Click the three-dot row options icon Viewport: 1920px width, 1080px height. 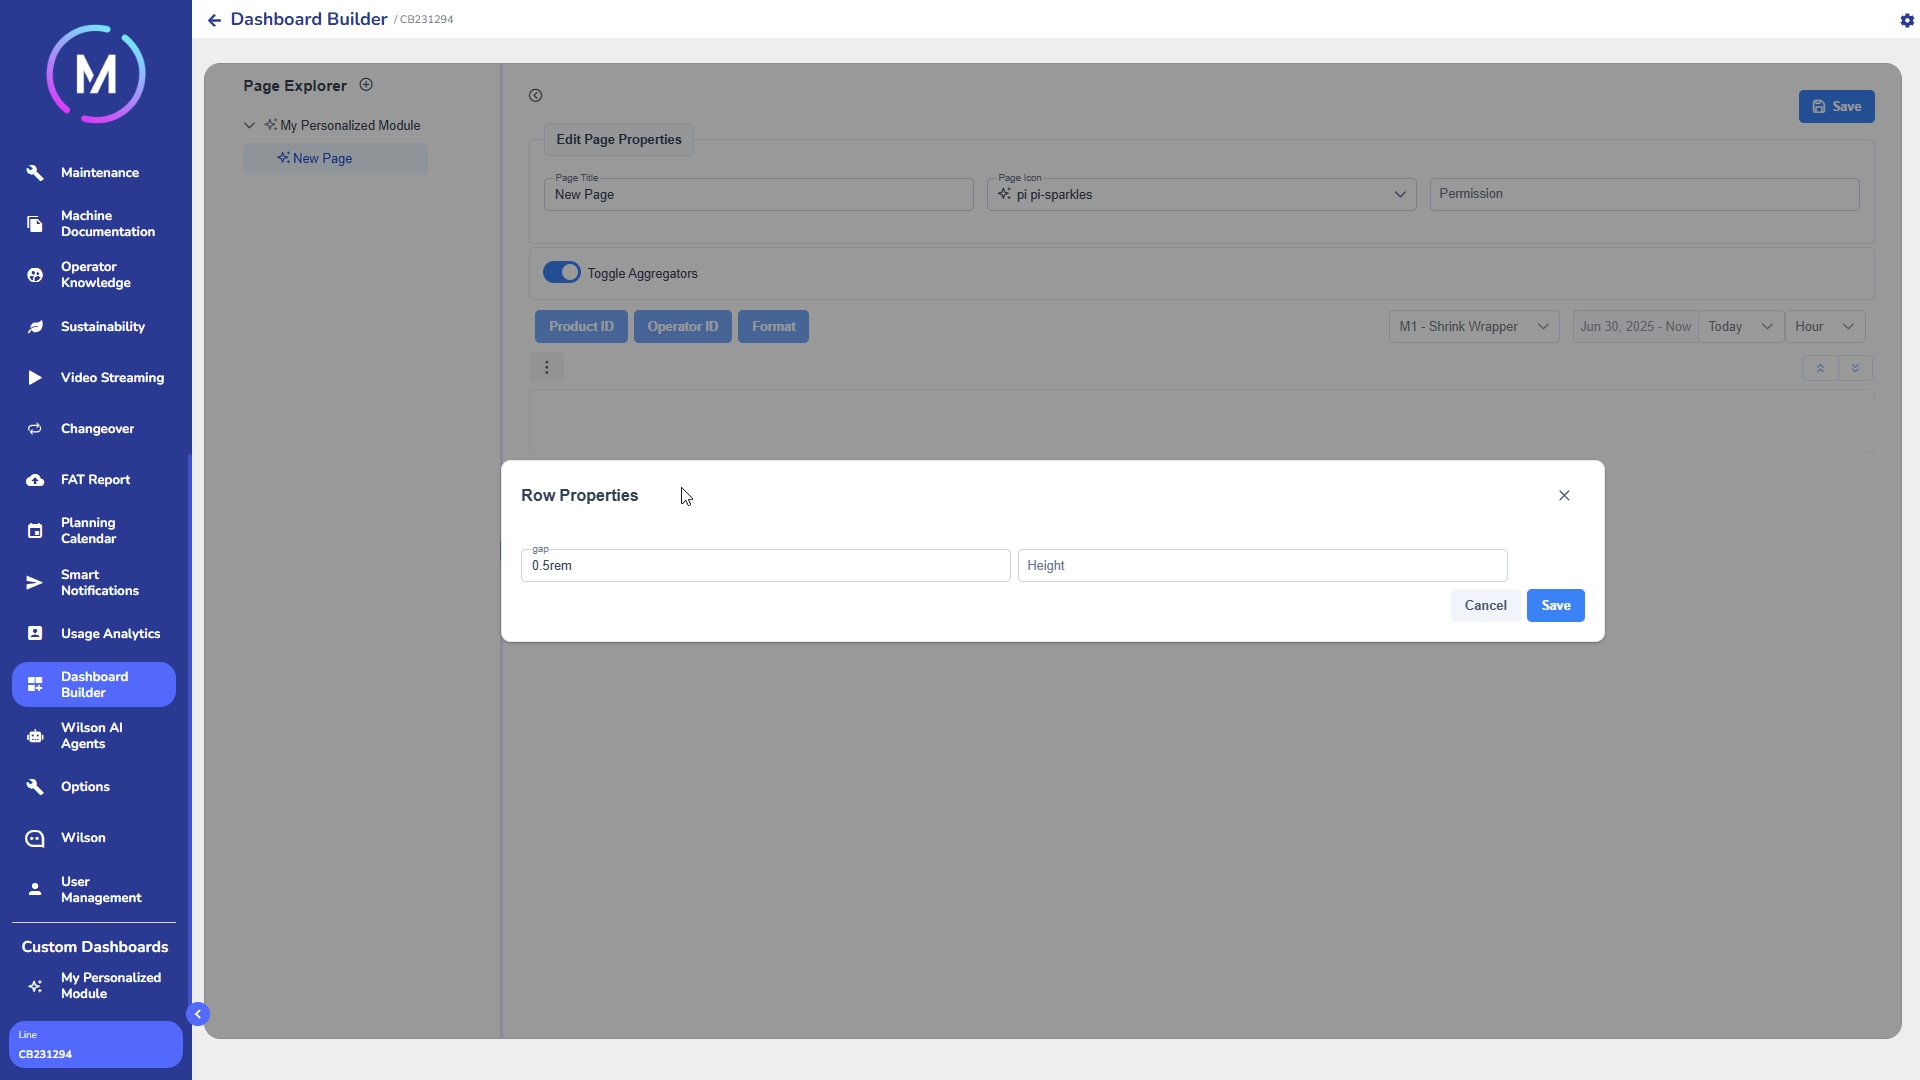546,368
